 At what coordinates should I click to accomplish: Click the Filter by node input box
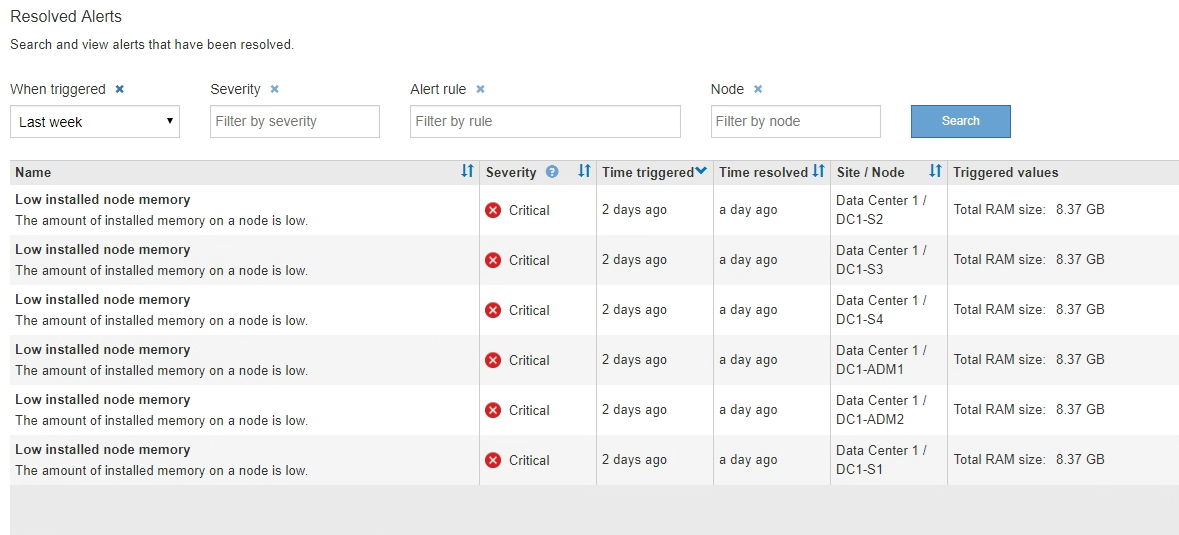coord(795,122)
